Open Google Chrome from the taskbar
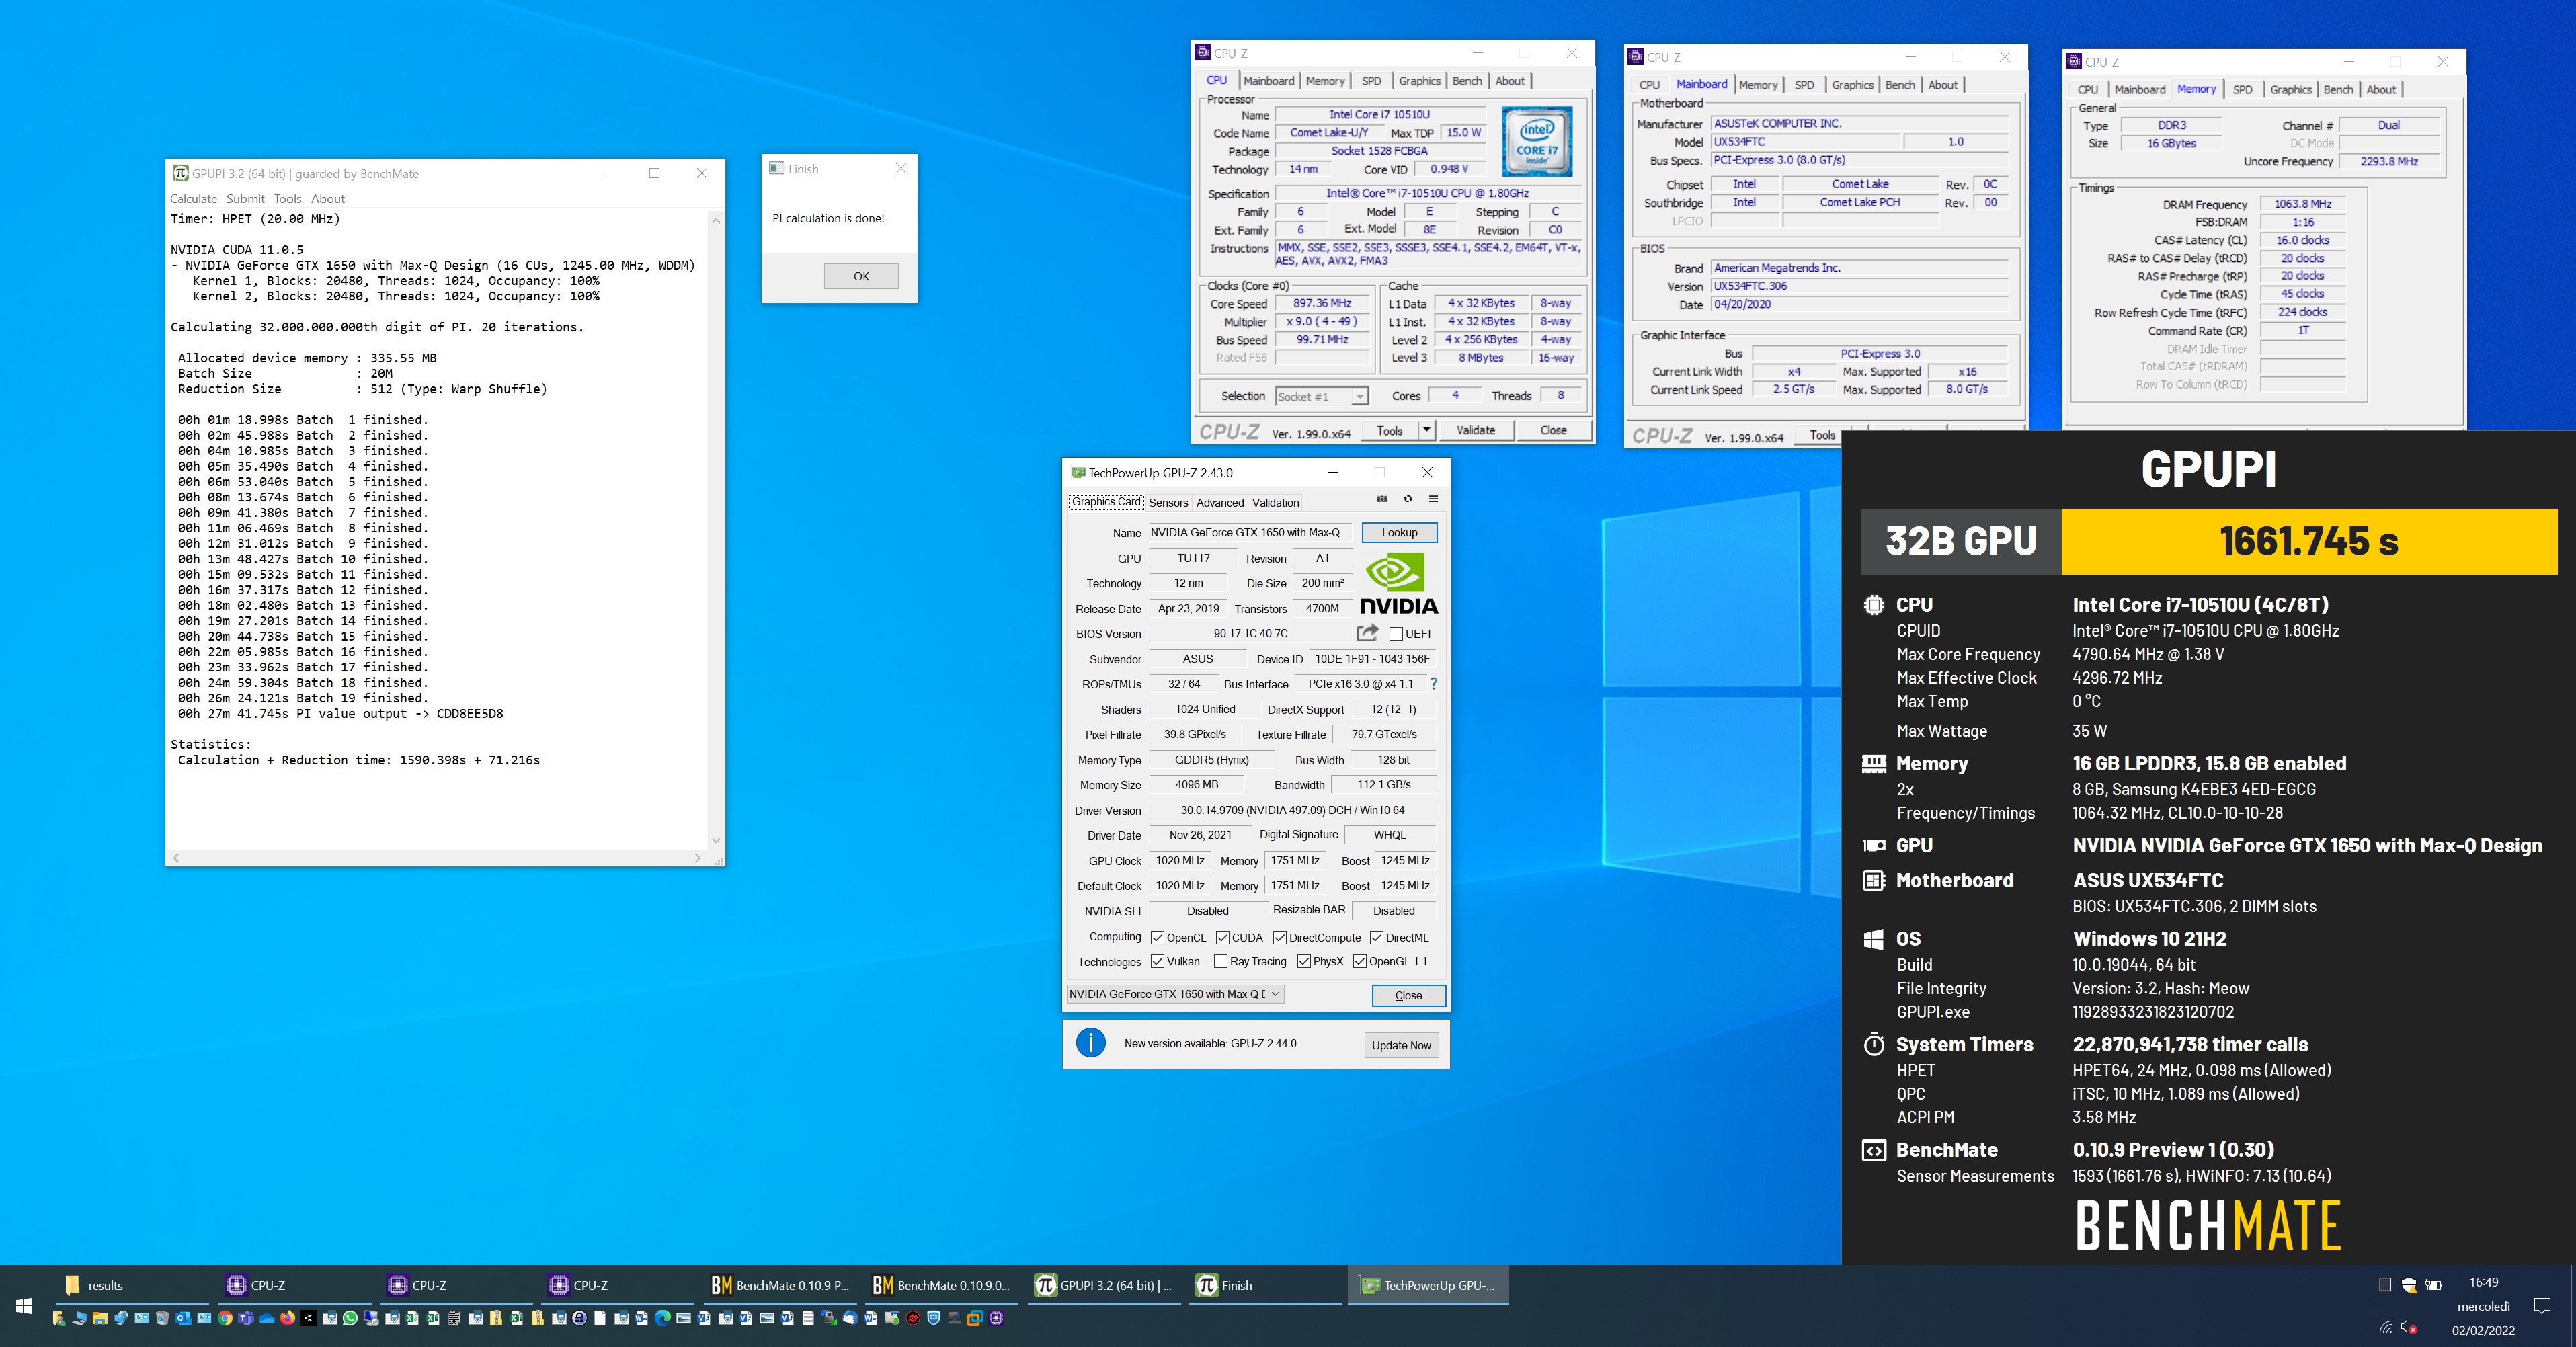Image resolution: width=2576 pixels, height=1347 pixels. pyautogui.click(x=225, y=1318)
